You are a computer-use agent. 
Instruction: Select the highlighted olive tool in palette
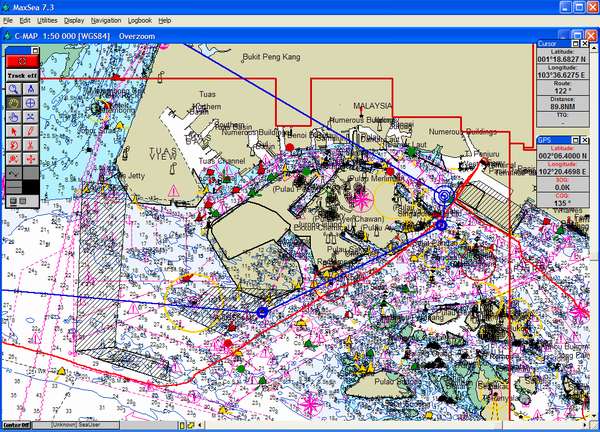[x=14, y=103]
